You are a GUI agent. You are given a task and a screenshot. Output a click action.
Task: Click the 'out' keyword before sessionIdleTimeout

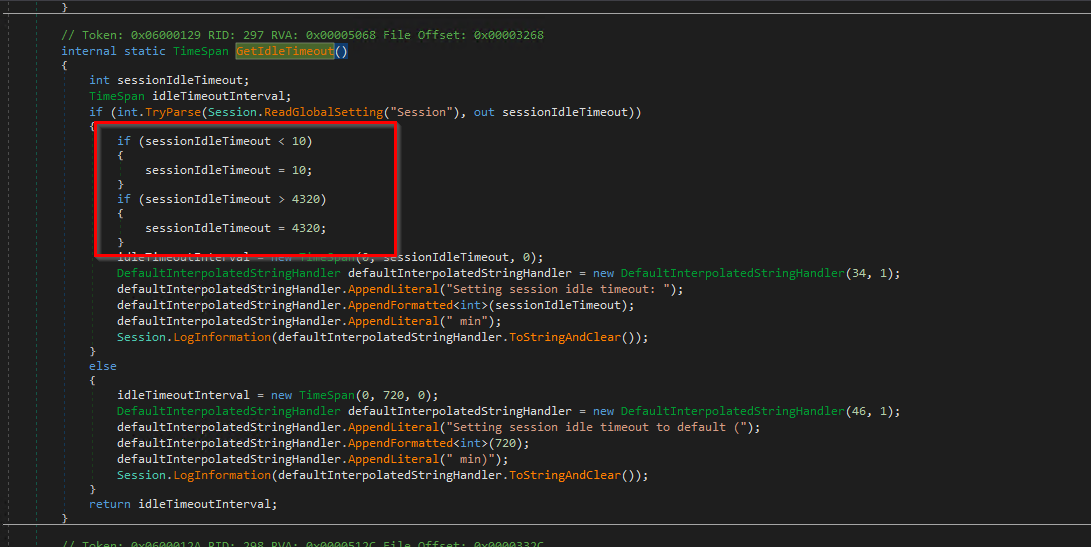pos(484,112)
